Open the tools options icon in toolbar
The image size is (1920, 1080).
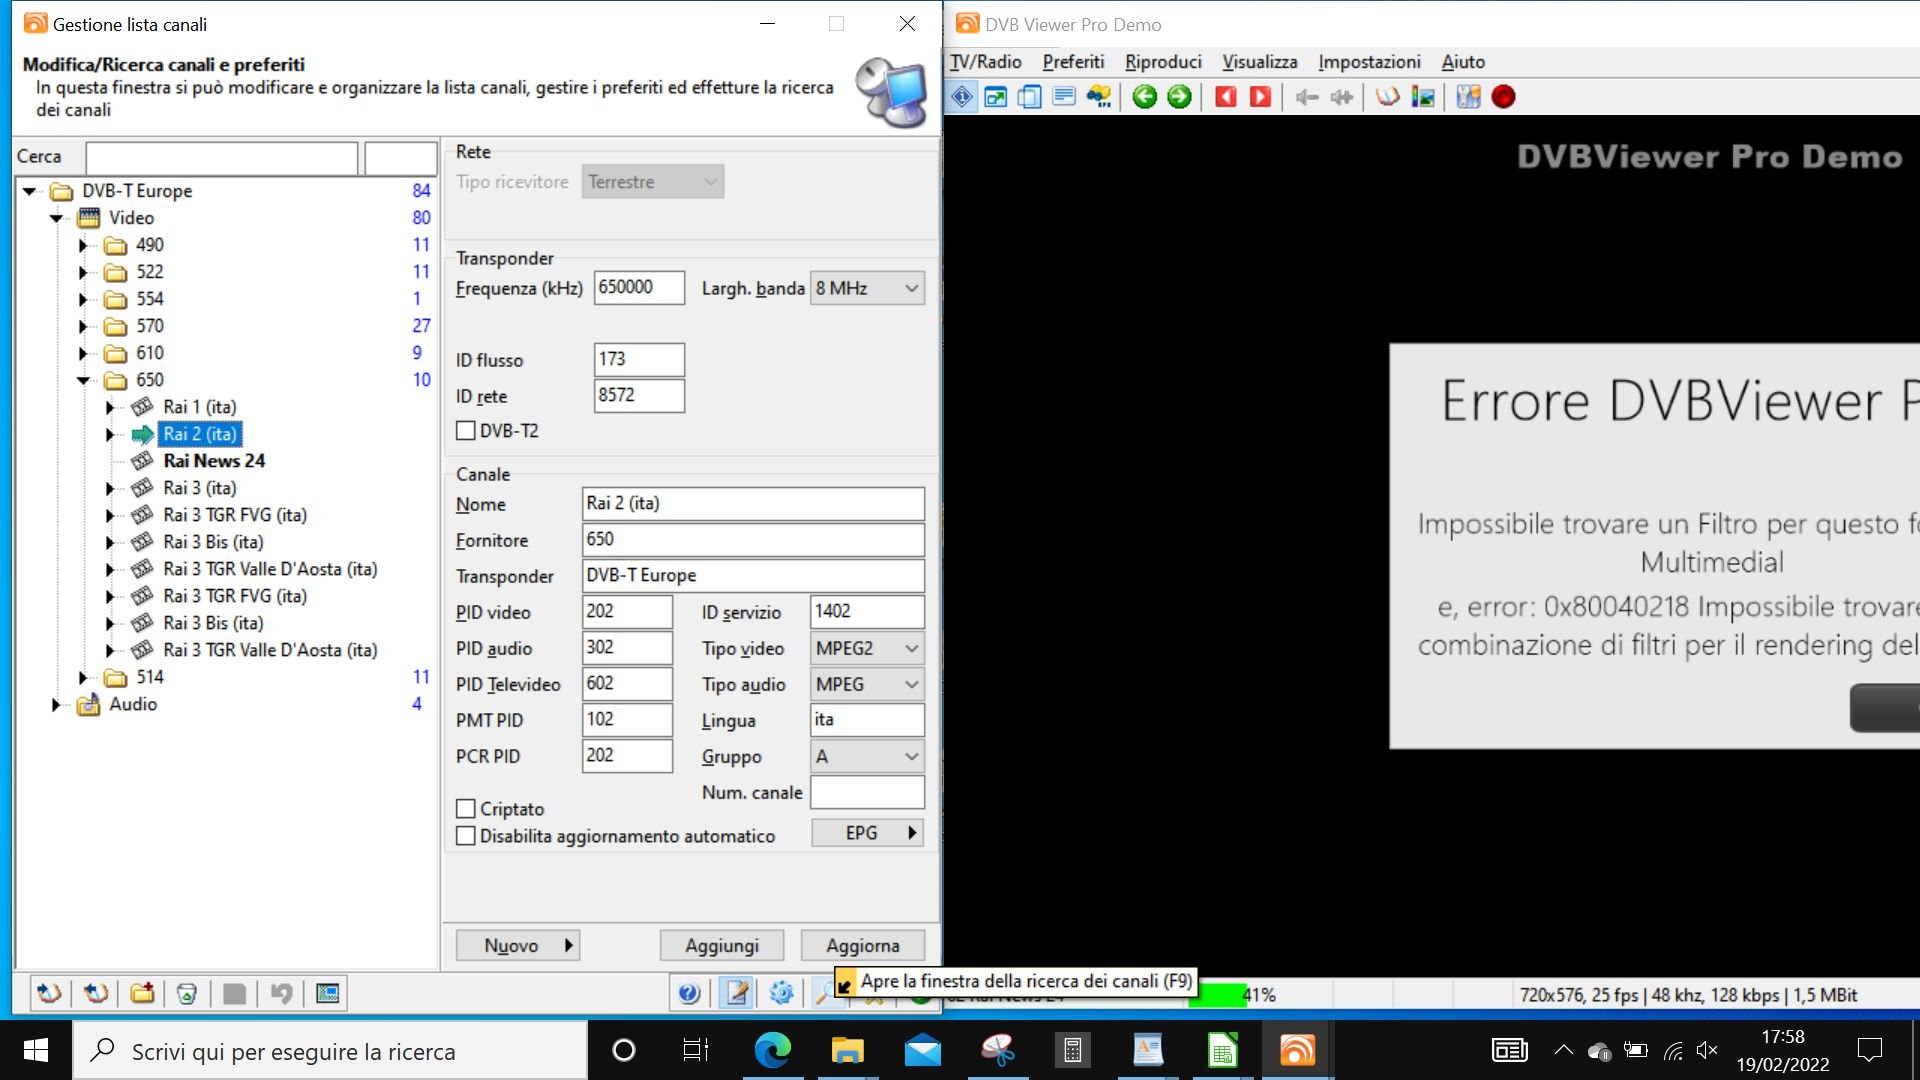click(1468, 97)
